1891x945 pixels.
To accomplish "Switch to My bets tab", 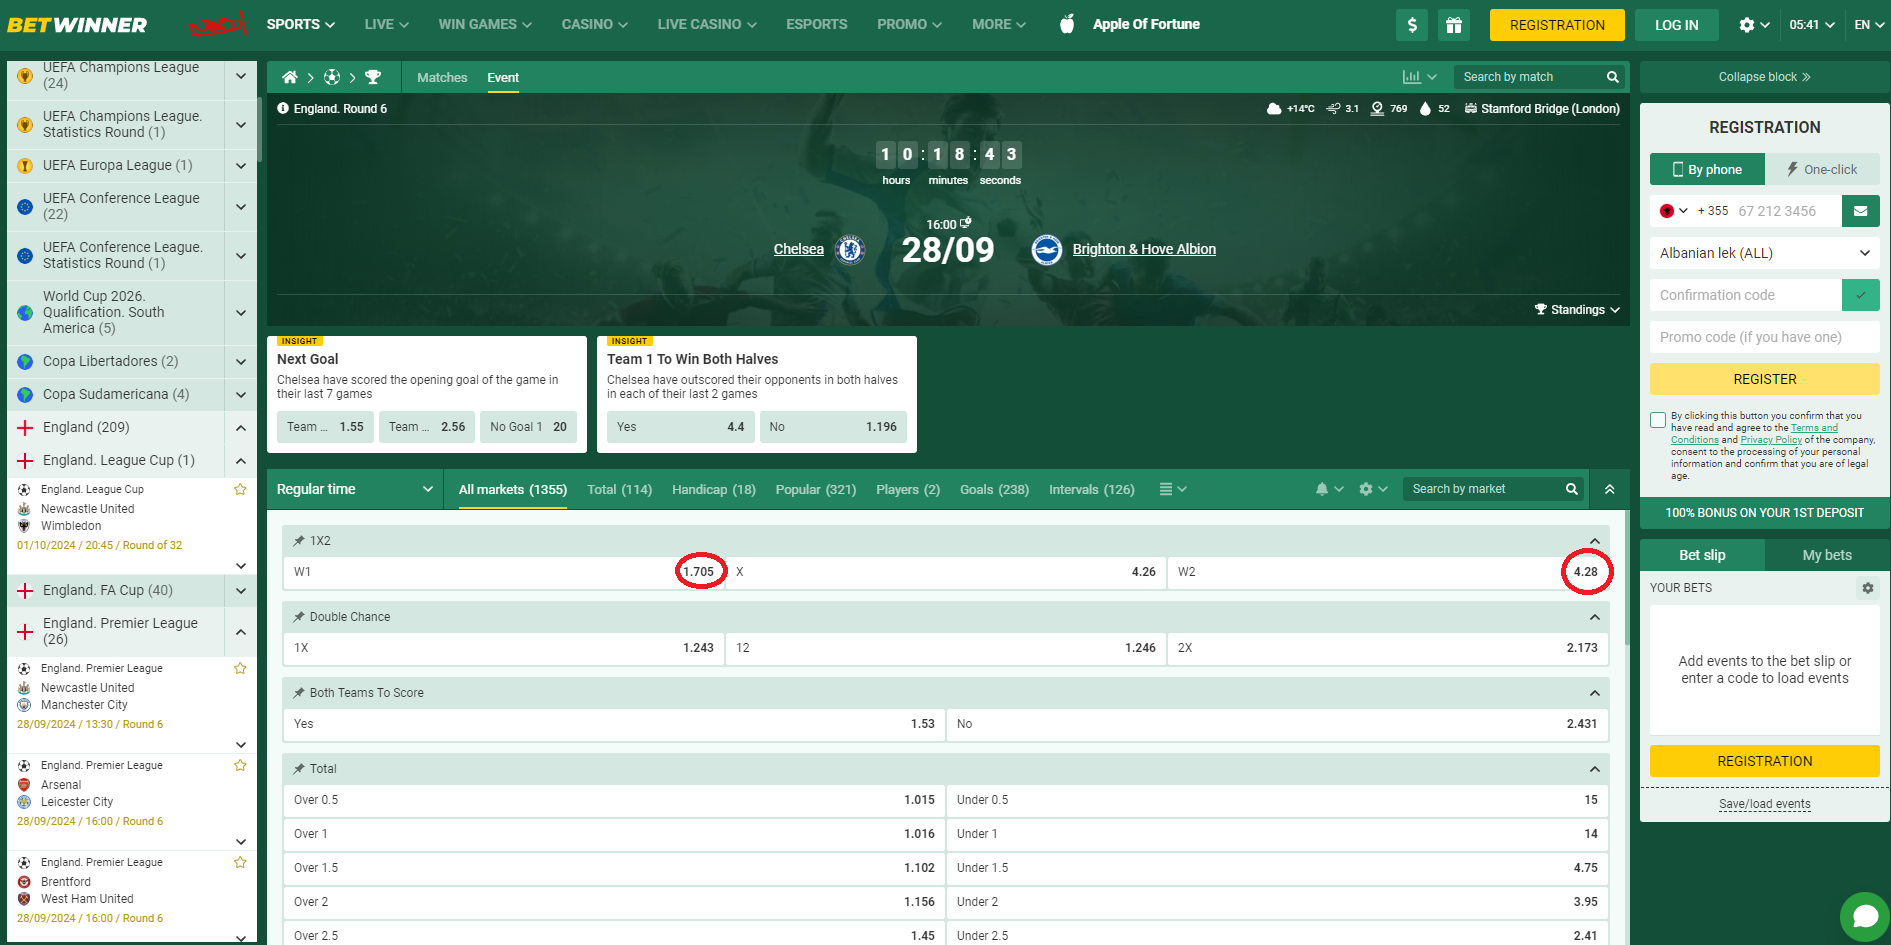I will point(1827,555).
